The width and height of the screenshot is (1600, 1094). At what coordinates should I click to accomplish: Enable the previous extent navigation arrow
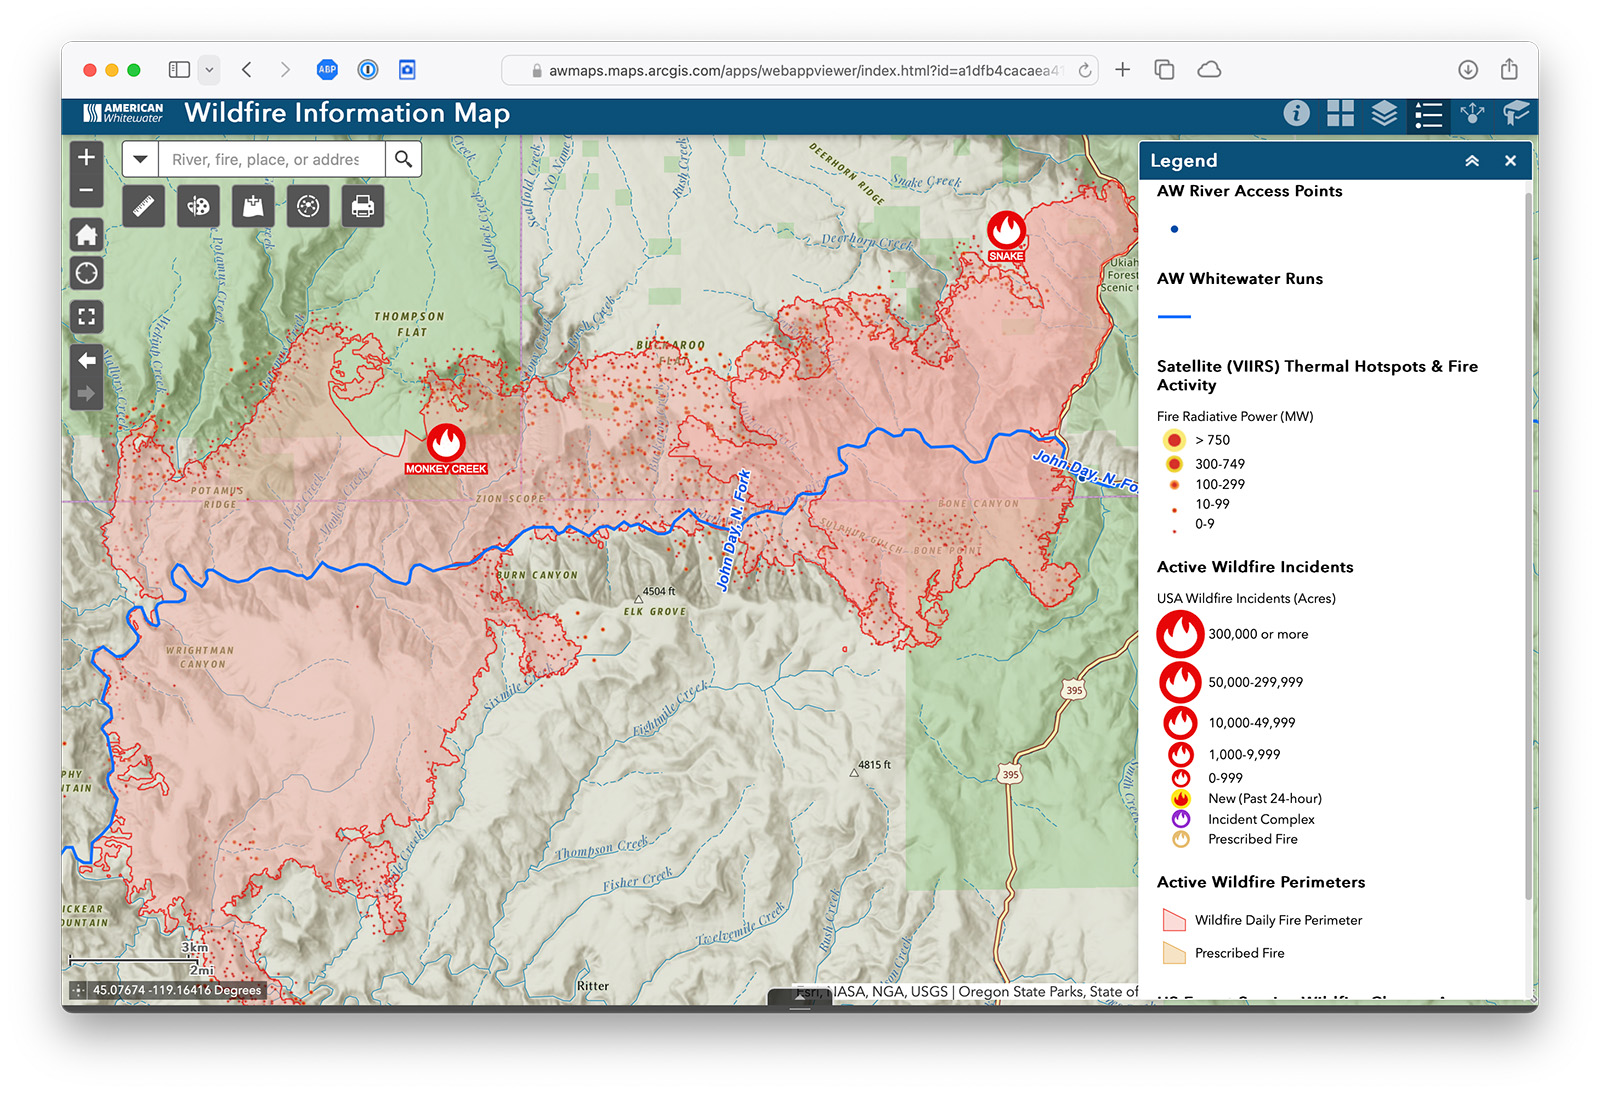[86, 360]
